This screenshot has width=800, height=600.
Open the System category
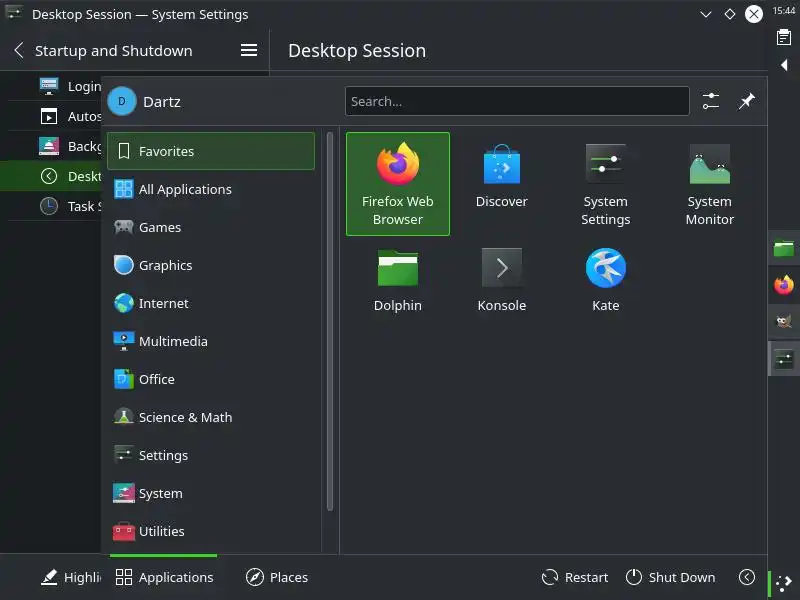point(211,493)
